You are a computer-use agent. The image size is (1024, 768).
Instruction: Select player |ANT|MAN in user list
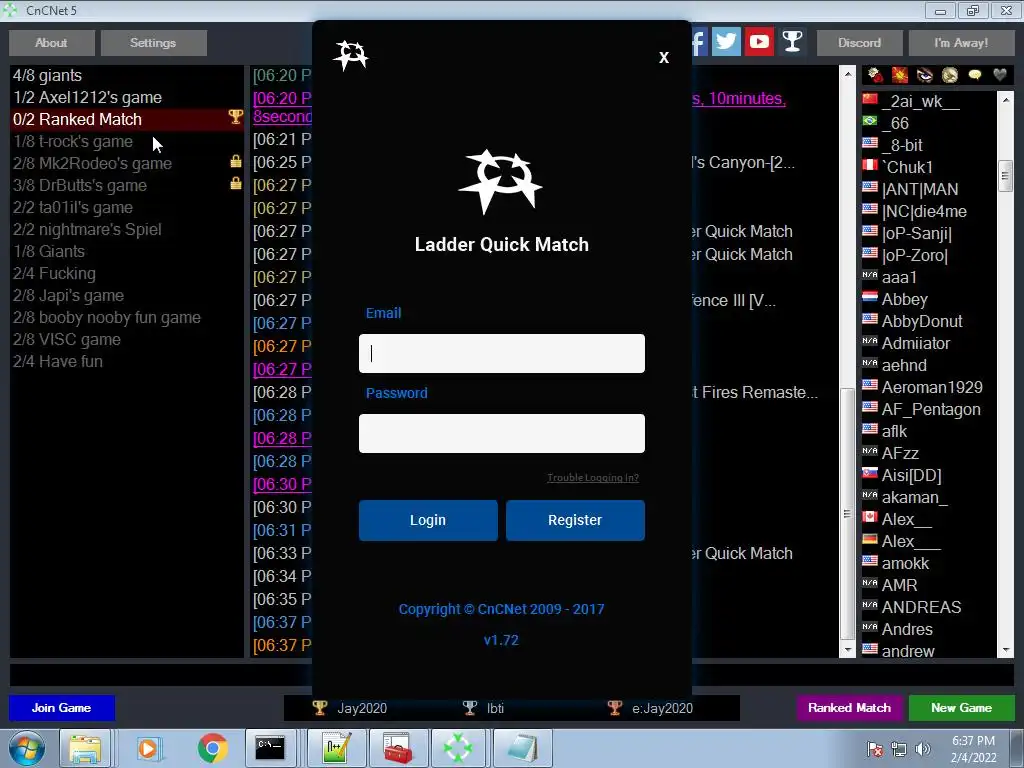pos(929,189)
